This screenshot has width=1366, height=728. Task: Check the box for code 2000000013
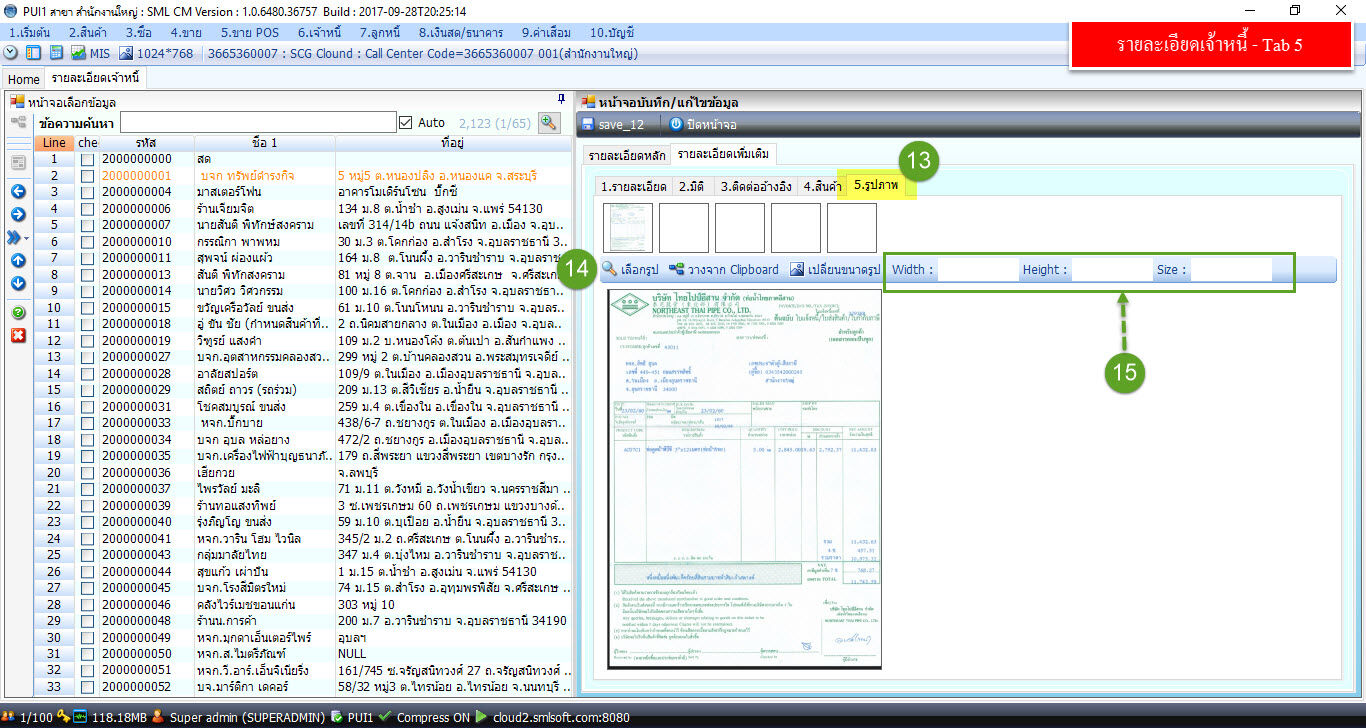pos(88,274)
